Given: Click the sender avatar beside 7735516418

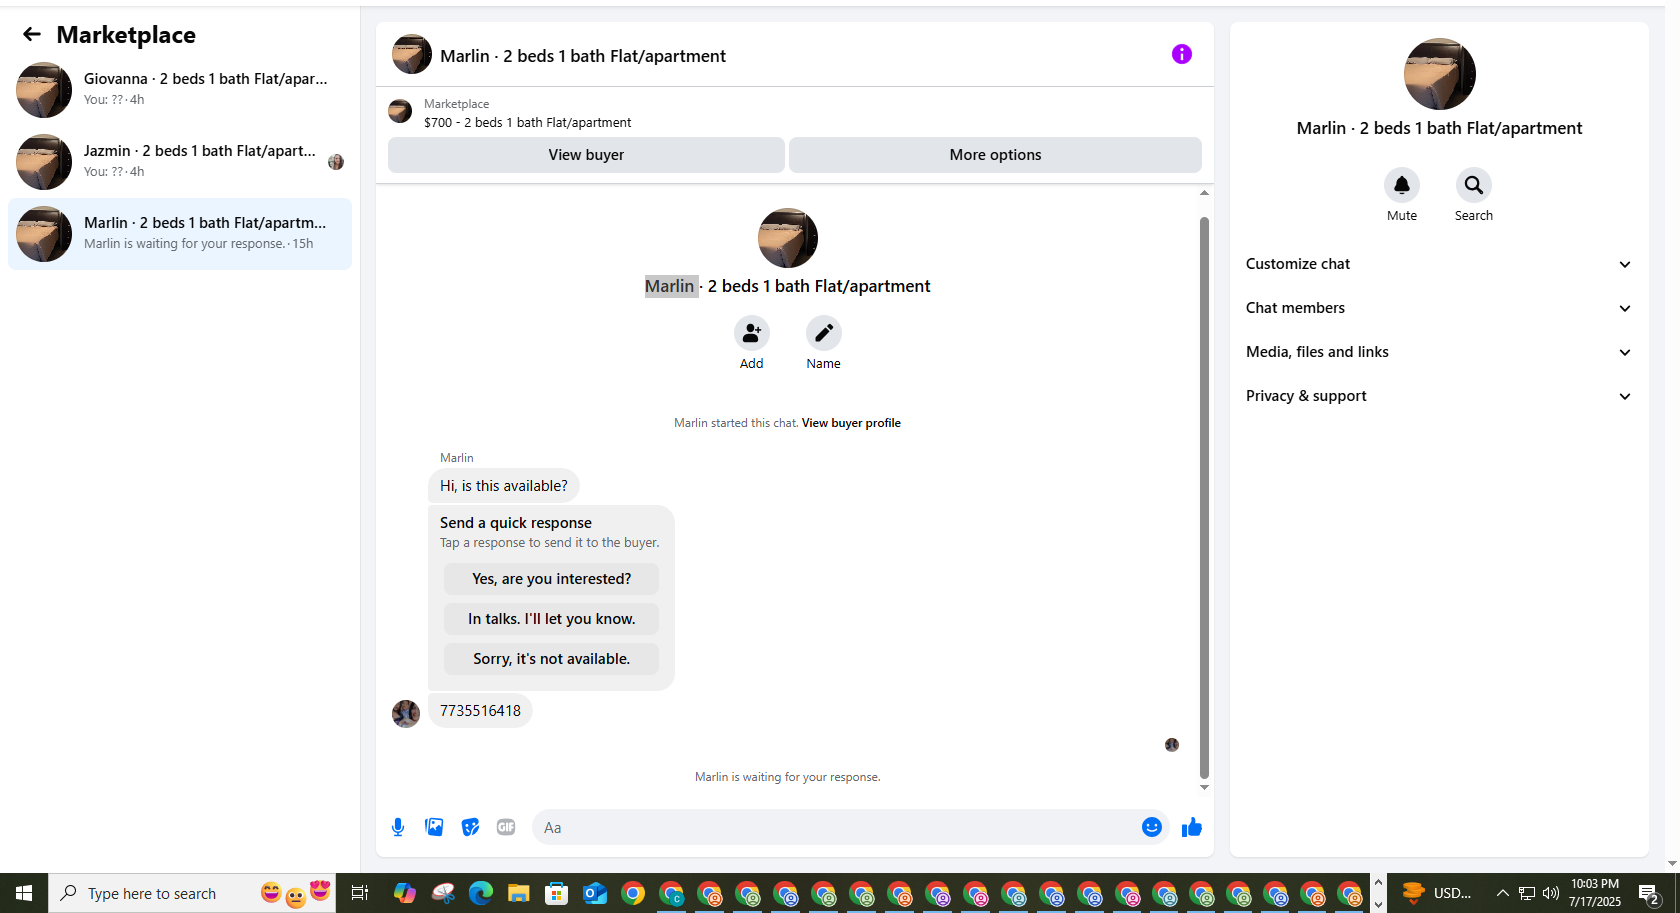Looking at the screenshot, I should pyautogui.click(x=406, y=713).
